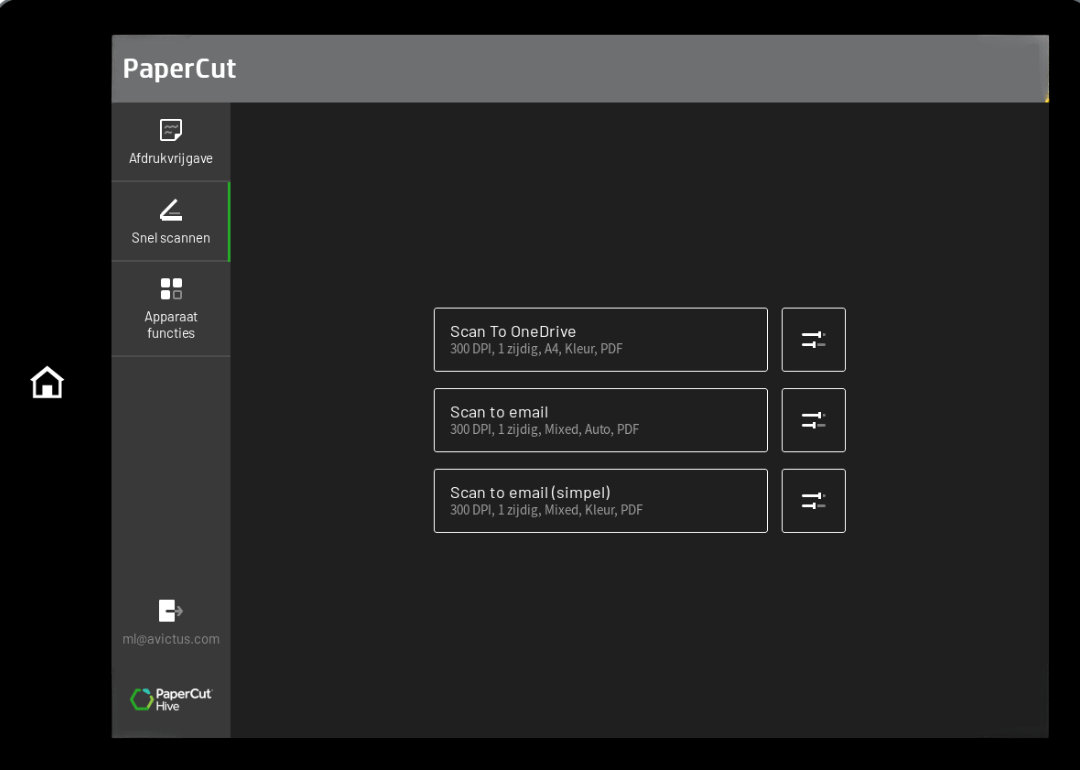This screenshot has width=1080, height=770.
Task: Open the adjustment sliders icon beside Scan to email
Action: 813,420
